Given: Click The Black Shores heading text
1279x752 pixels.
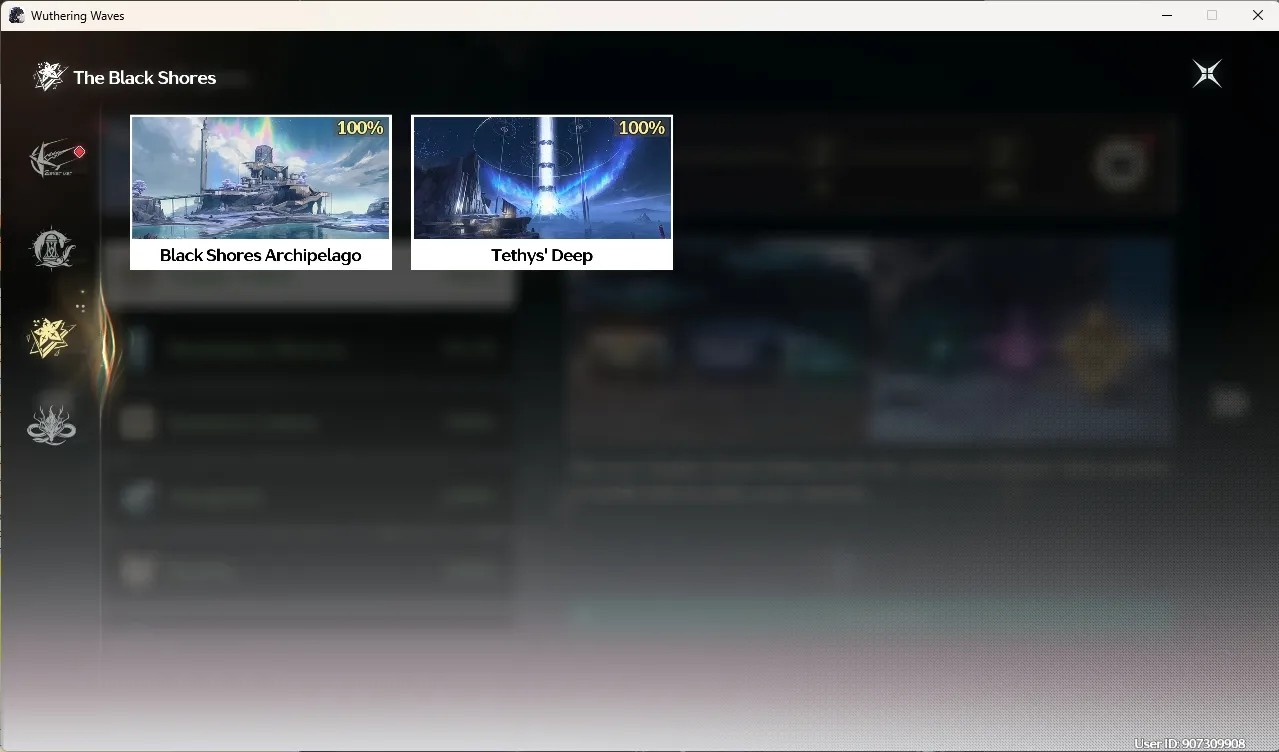Looking at the screenshot, I should 145,78.
